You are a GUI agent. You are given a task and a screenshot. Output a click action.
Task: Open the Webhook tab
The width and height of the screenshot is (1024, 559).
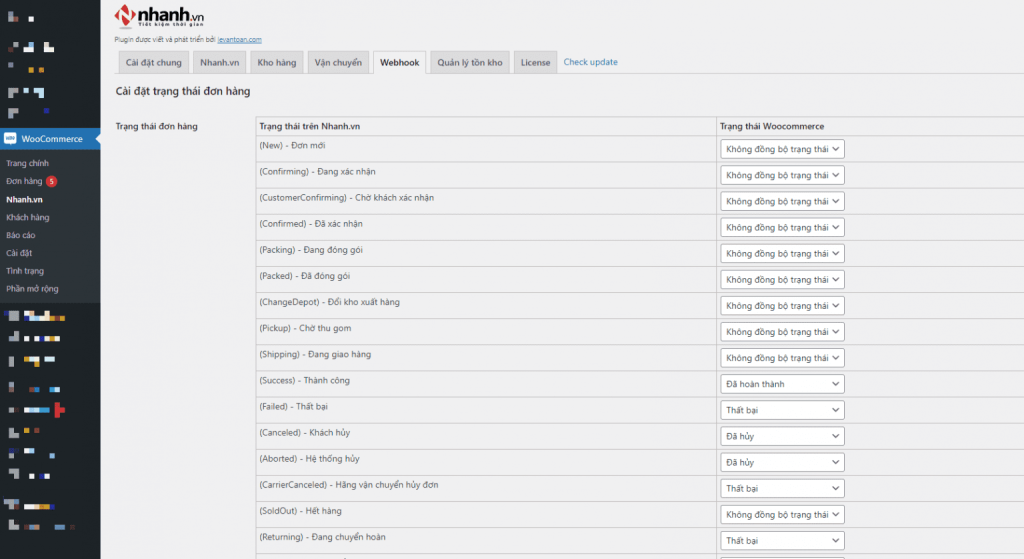pos(400,62)
